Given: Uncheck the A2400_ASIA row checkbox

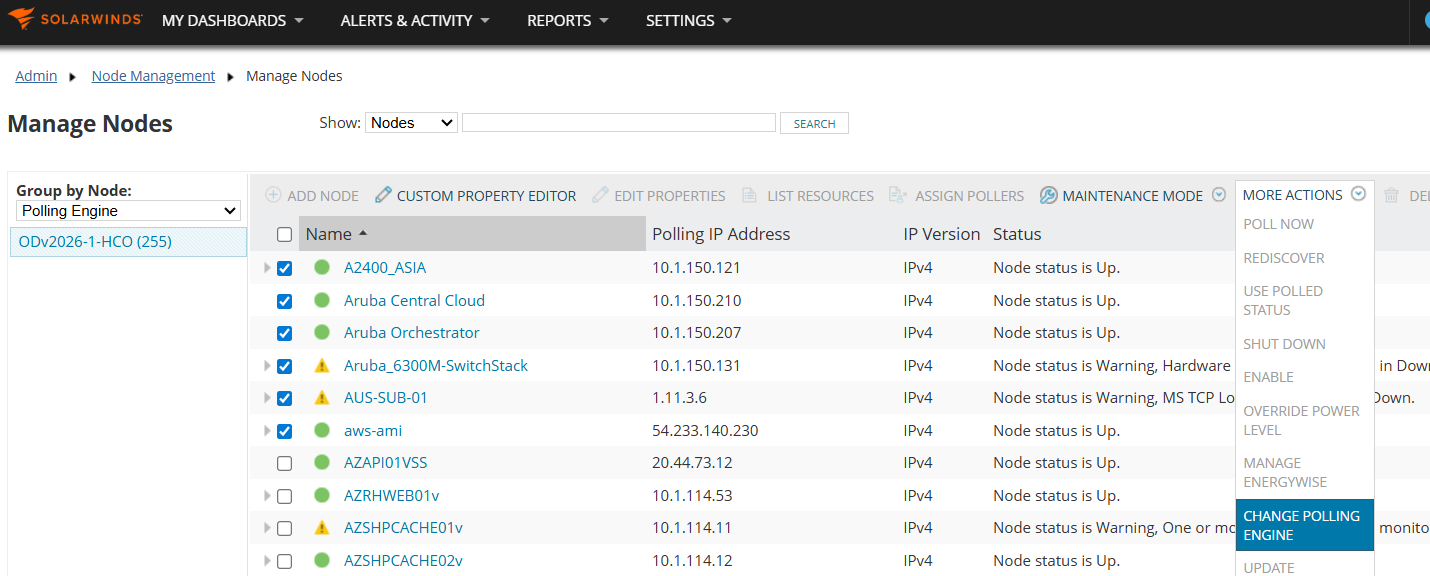Looking at the screenshot, I should coord(284,268).
